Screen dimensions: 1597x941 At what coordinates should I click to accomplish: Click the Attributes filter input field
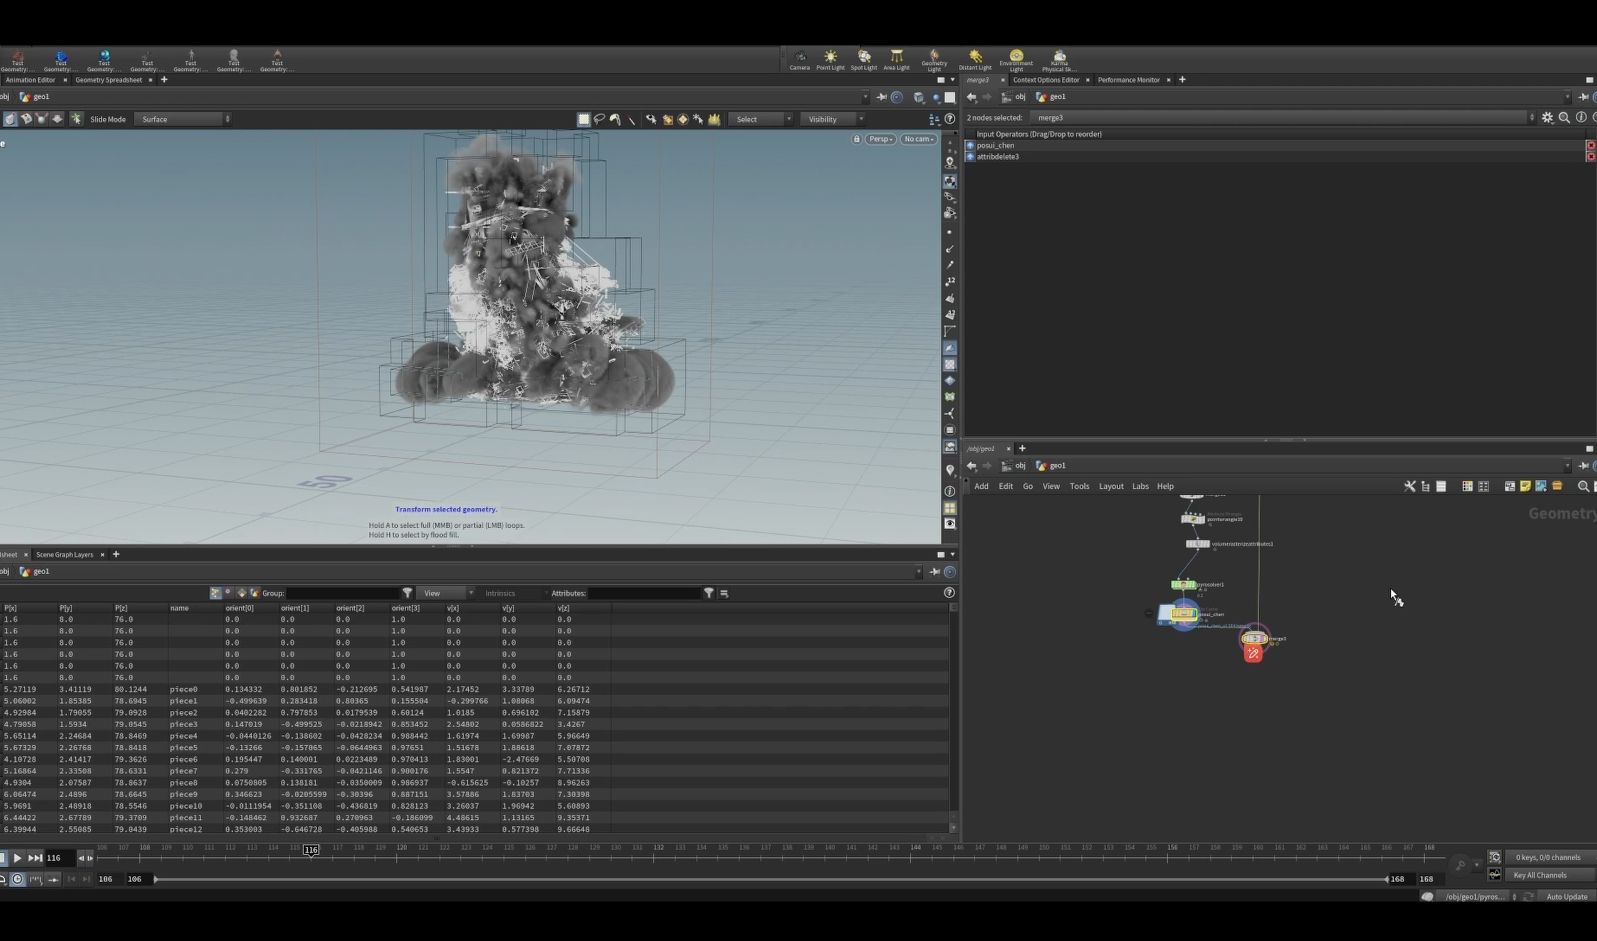(x=643, y=593)
